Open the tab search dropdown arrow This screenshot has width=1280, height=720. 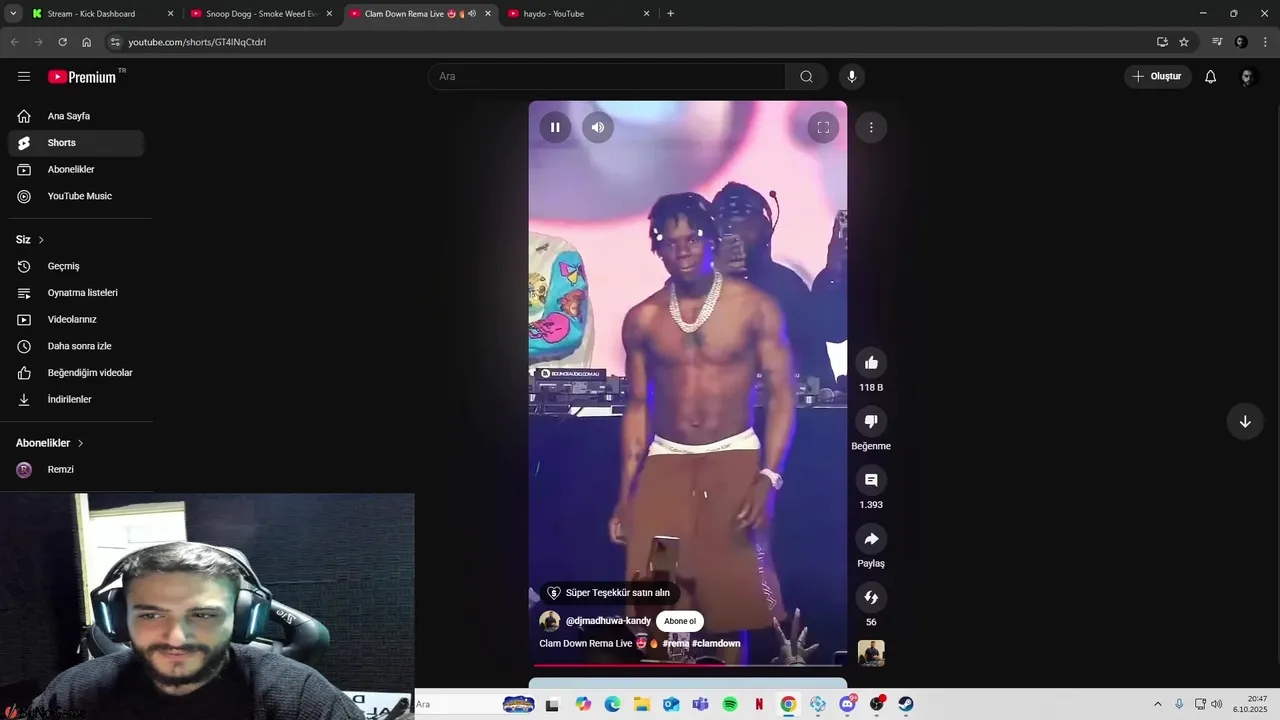[x=13, y=14]
